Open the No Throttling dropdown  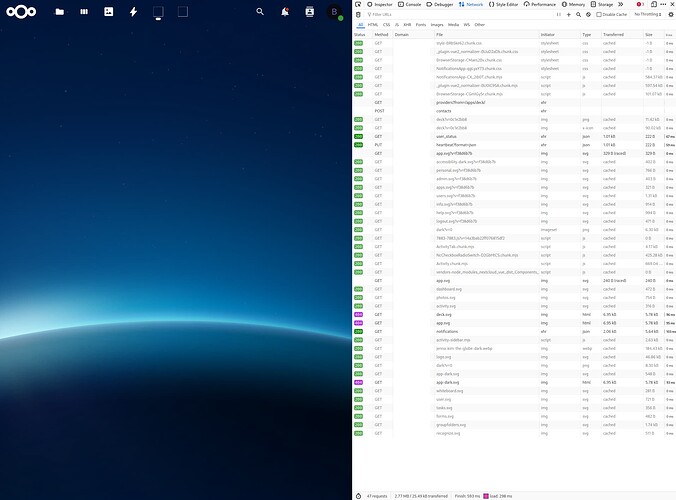coord(649,15)
